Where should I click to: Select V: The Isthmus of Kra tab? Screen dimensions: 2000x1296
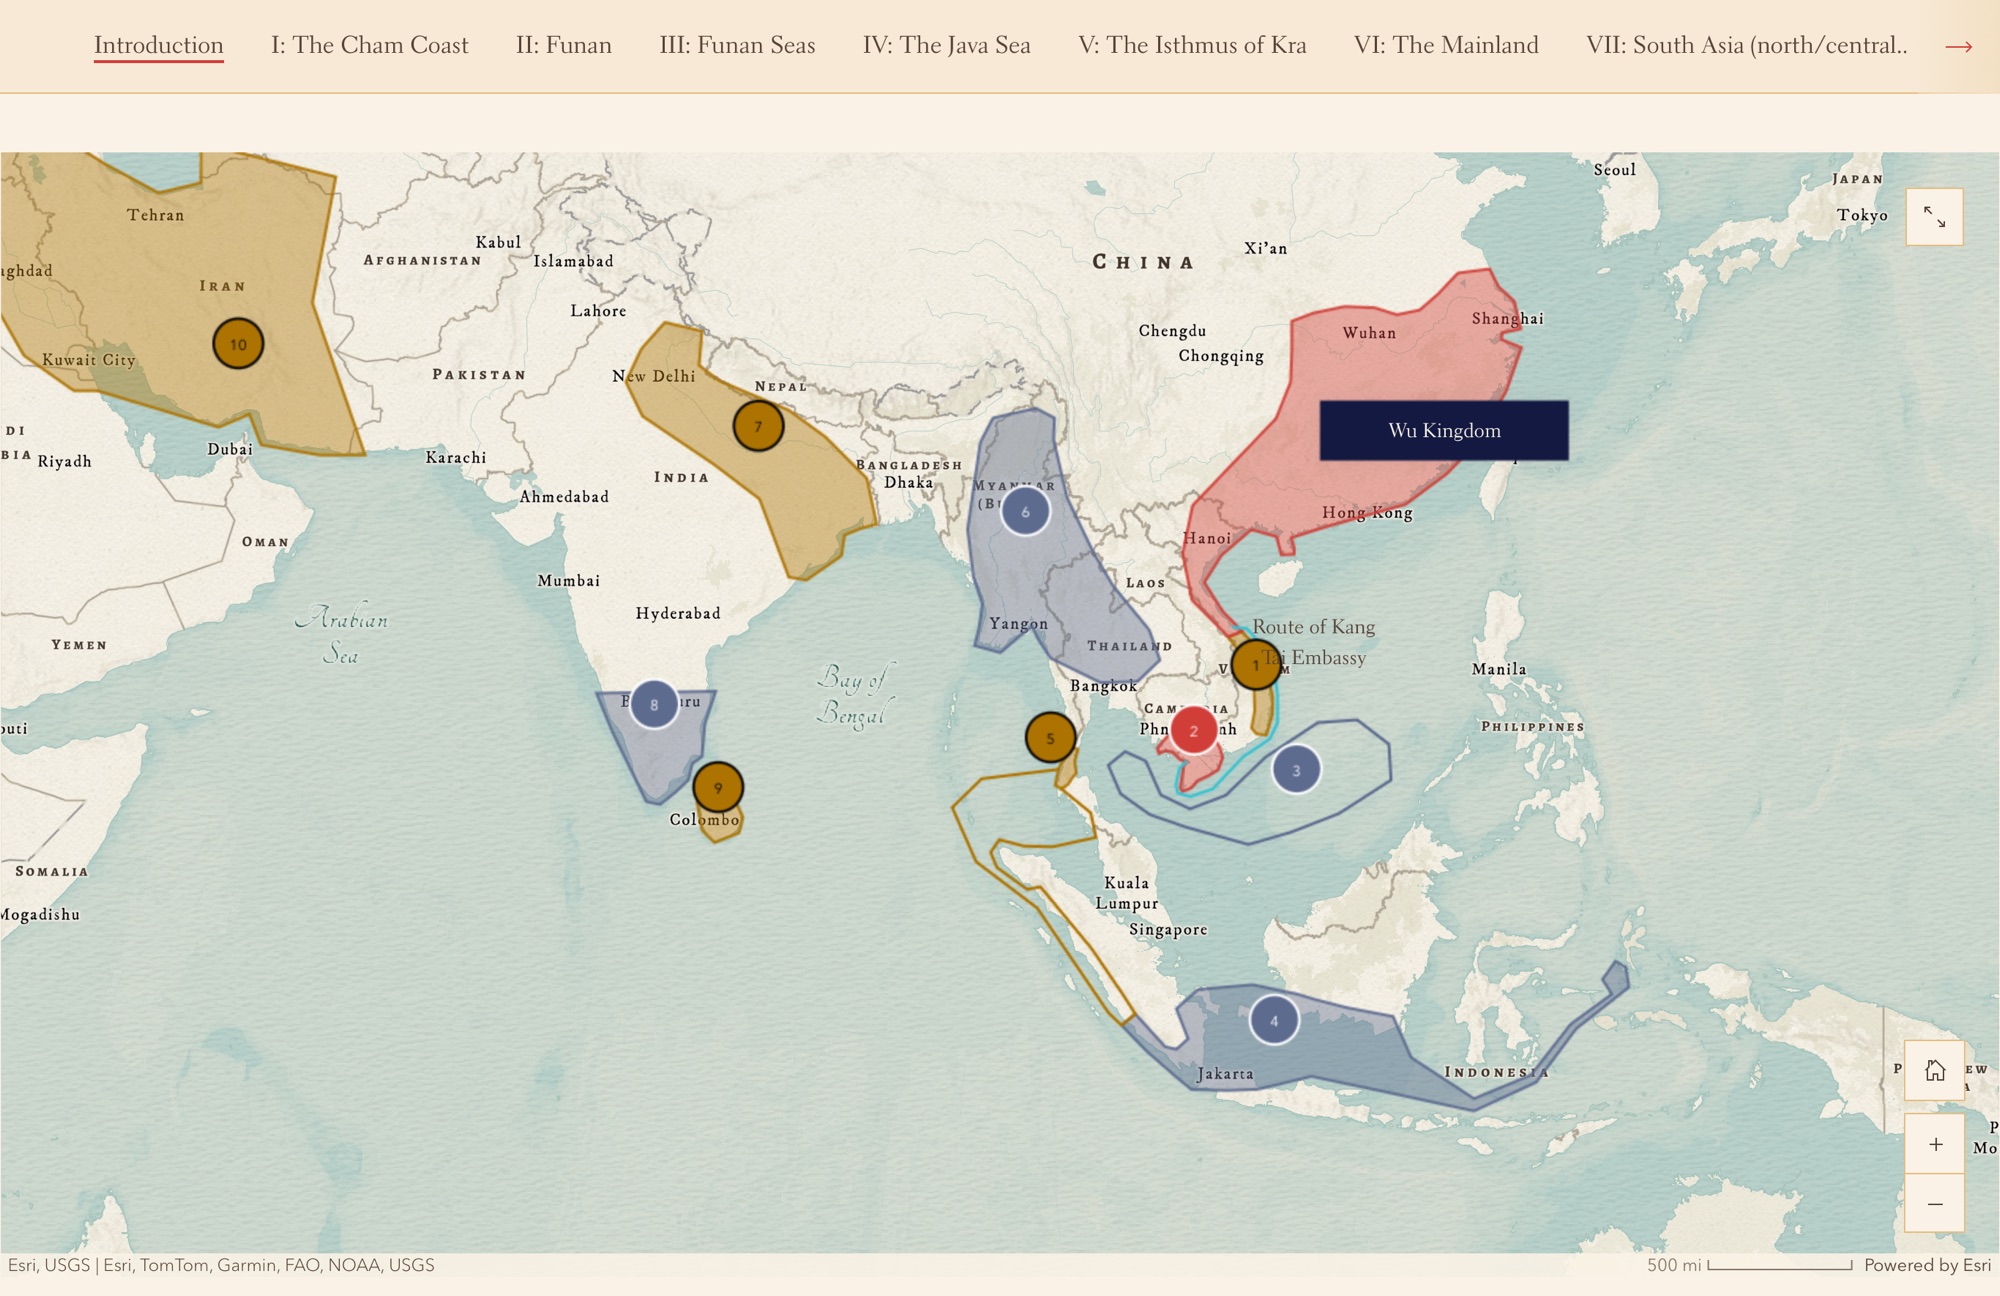point(1192,45)
